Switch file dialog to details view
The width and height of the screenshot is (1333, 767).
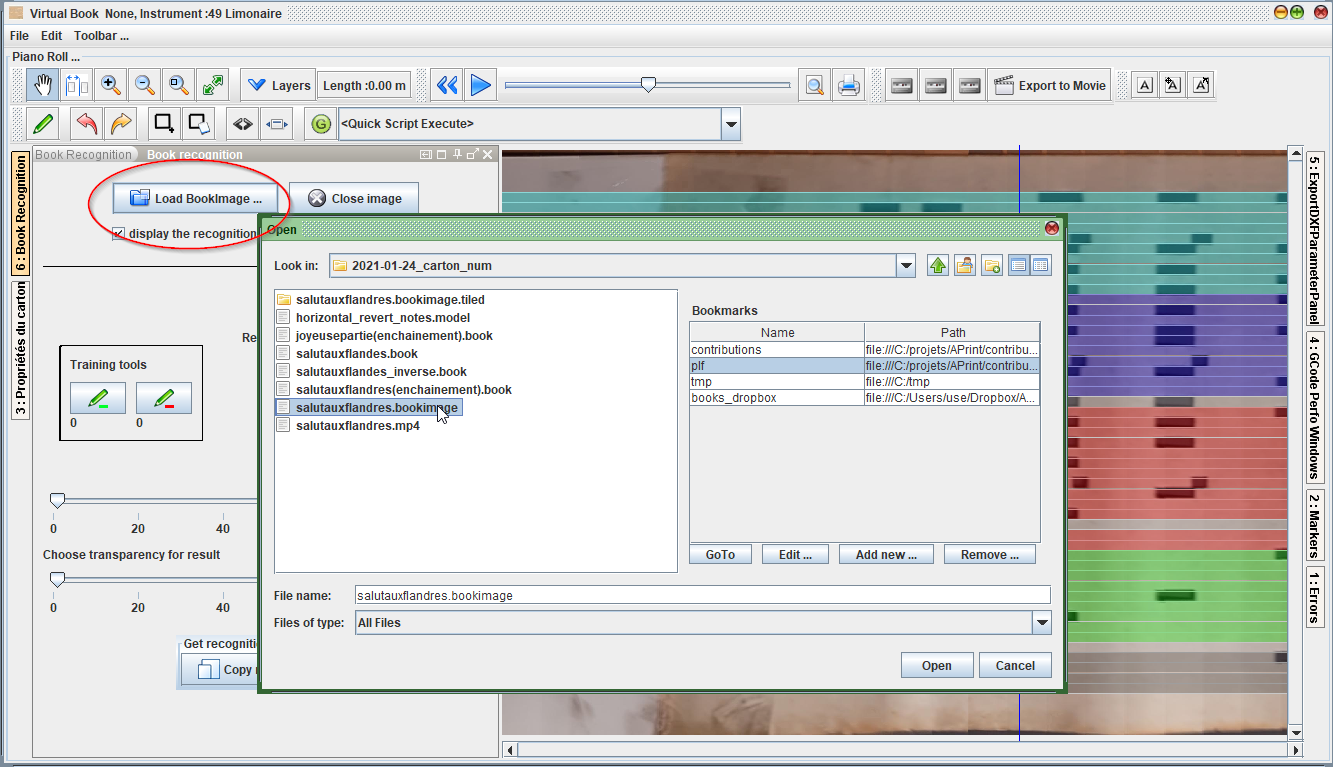click(x=1041, y=265)
